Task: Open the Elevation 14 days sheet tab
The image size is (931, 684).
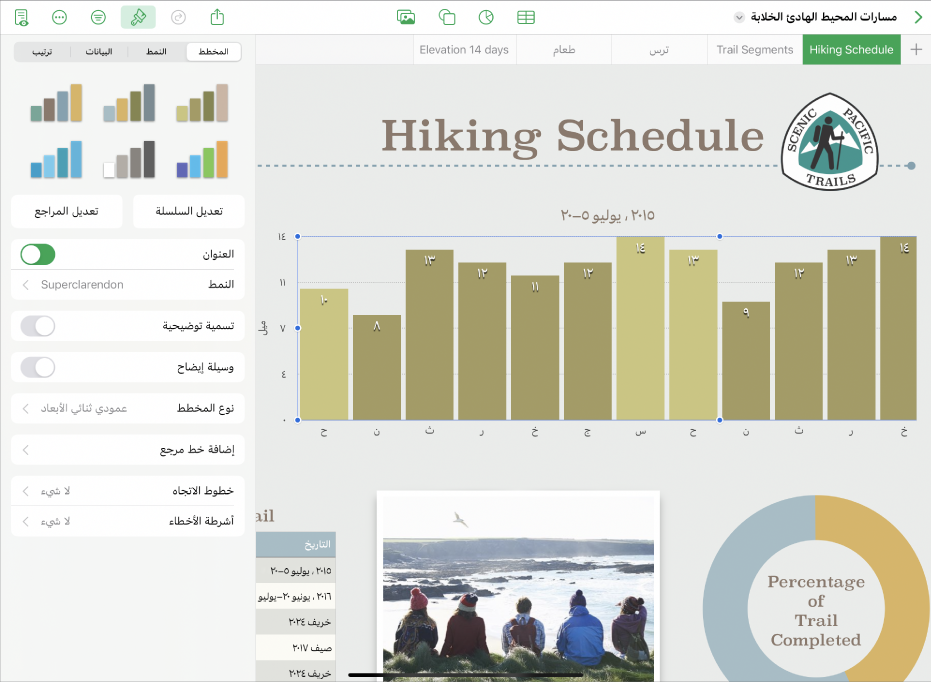Action: click(464, 50)
